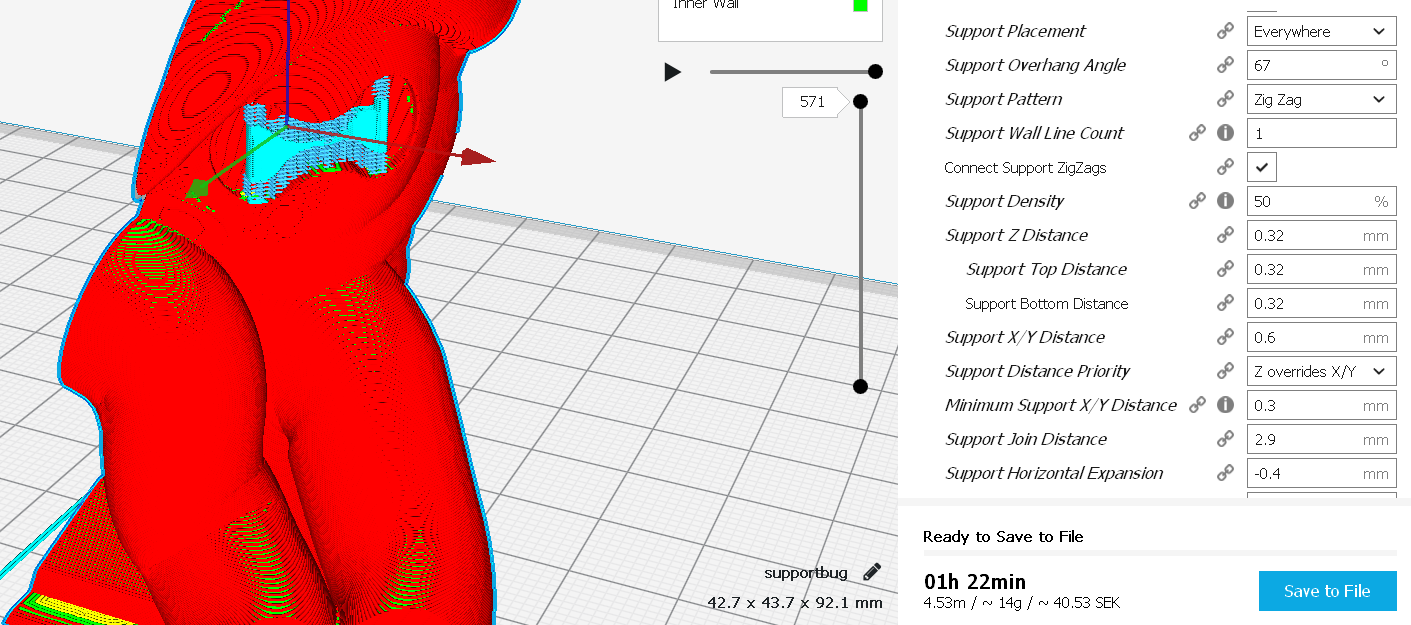Click link icon for Support Density
Screen dimensions: 1411x625
(x=1197, y=201)
